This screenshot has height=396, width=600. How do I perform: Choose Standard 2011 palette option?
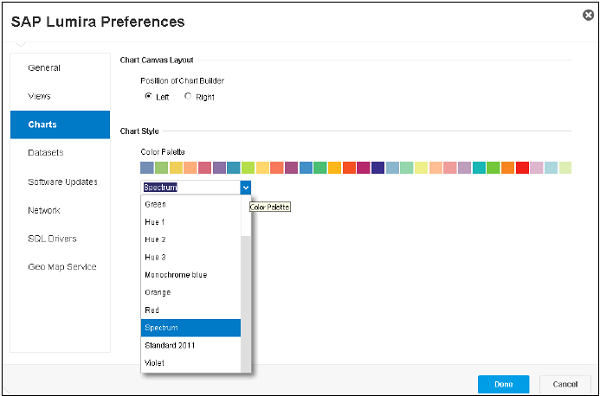tap(191, 345)
